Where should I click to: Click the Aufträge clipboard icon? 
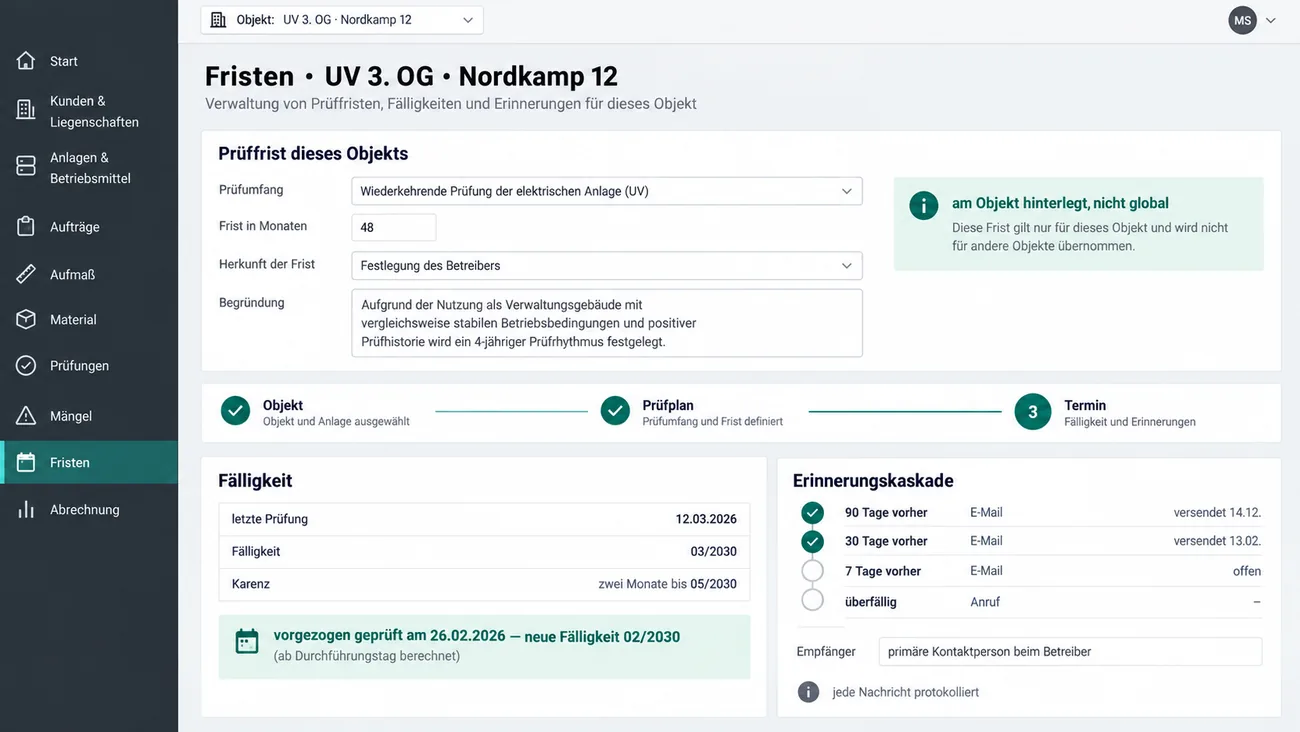(x=26, y=227)
